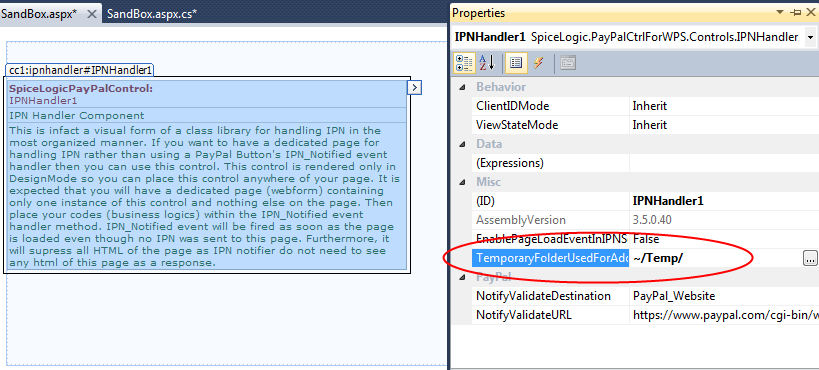
Task: Click the SpiceLogicPayPalControl header text
Action: pos(81,88)
